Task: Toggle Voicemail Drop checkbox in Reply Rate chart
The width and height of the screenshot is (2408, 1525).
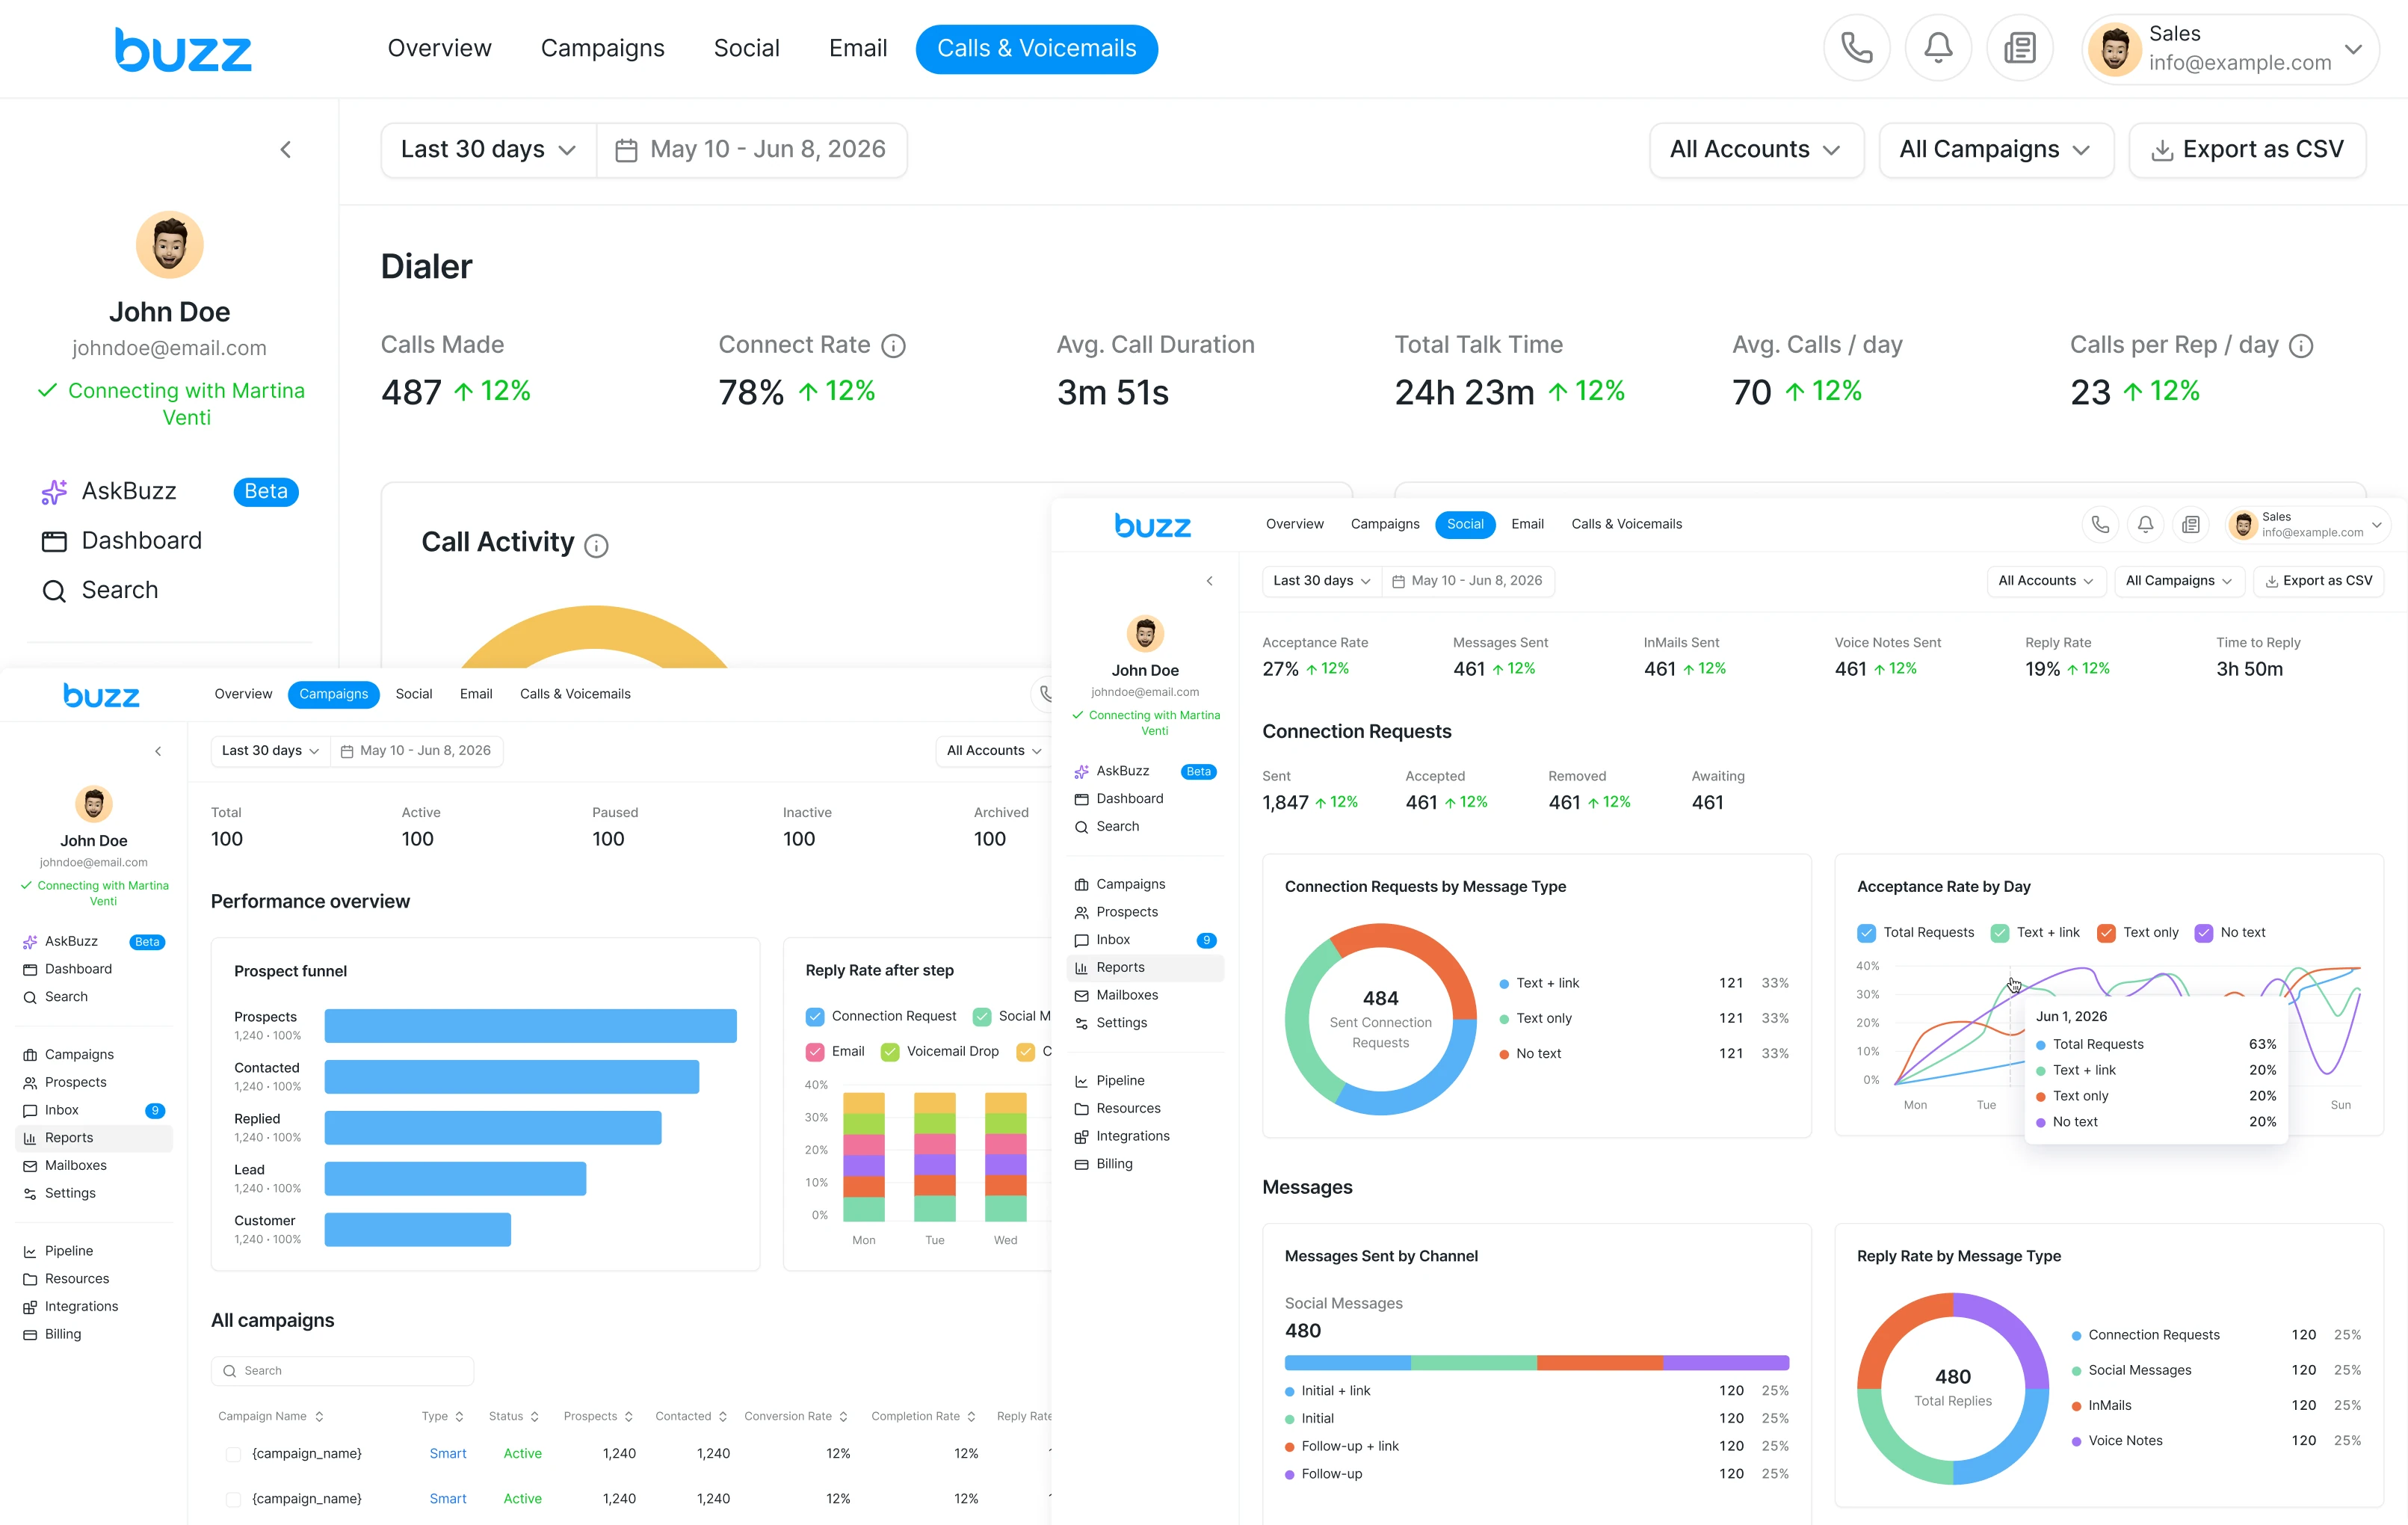Action: (890, 1052)
